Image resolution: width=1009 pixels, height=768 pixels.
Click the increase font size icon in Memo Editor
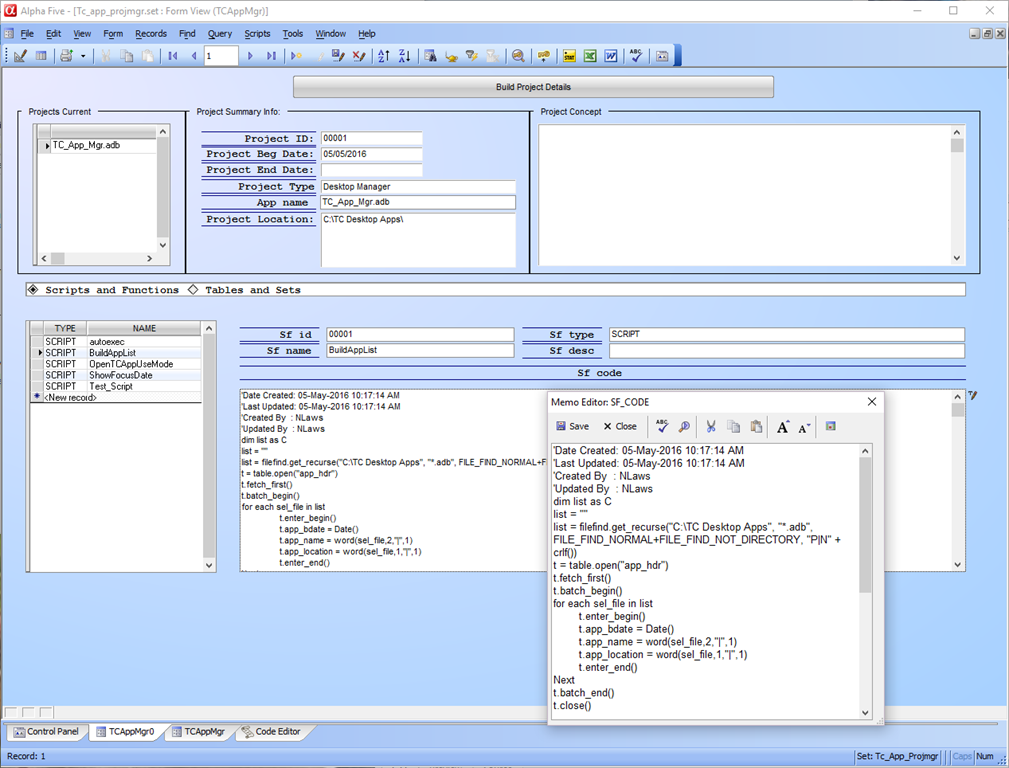click(x=783, y=427)
